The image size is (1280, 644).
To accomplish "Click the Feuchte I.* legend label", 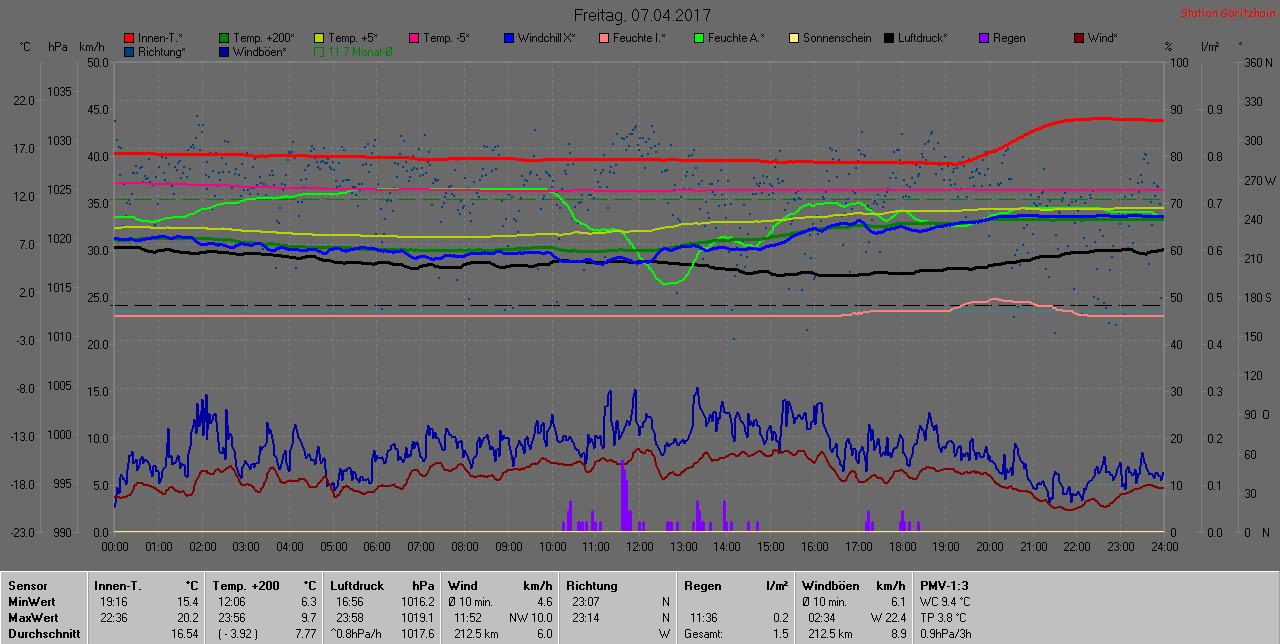I will [x=640, y=38].
